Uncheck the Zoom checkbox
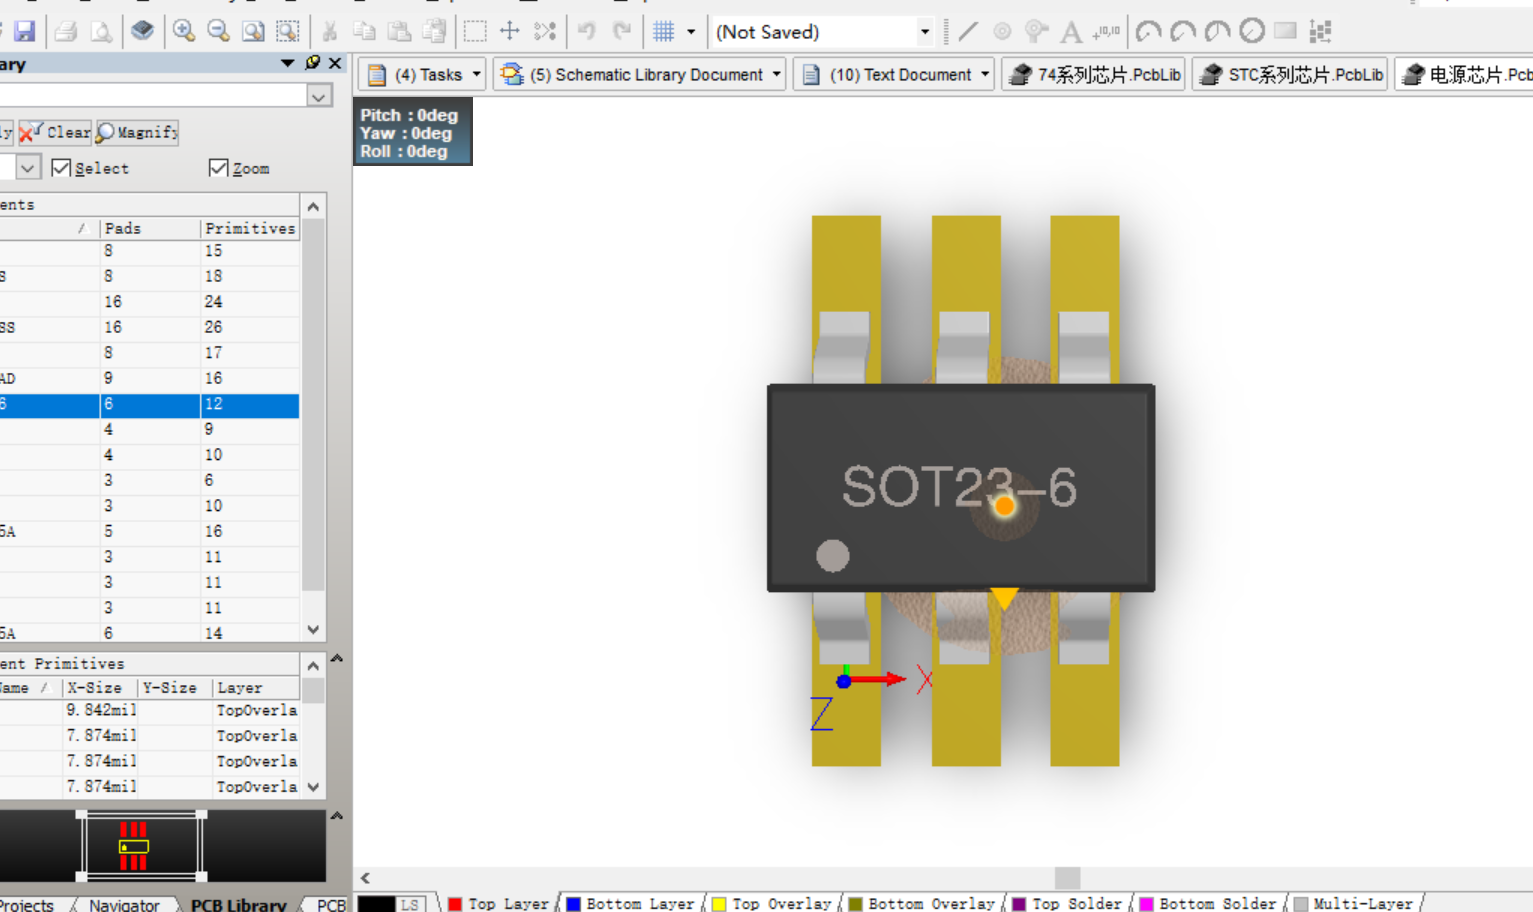Viewport: 1533px width, 912px height. [219, 167]
